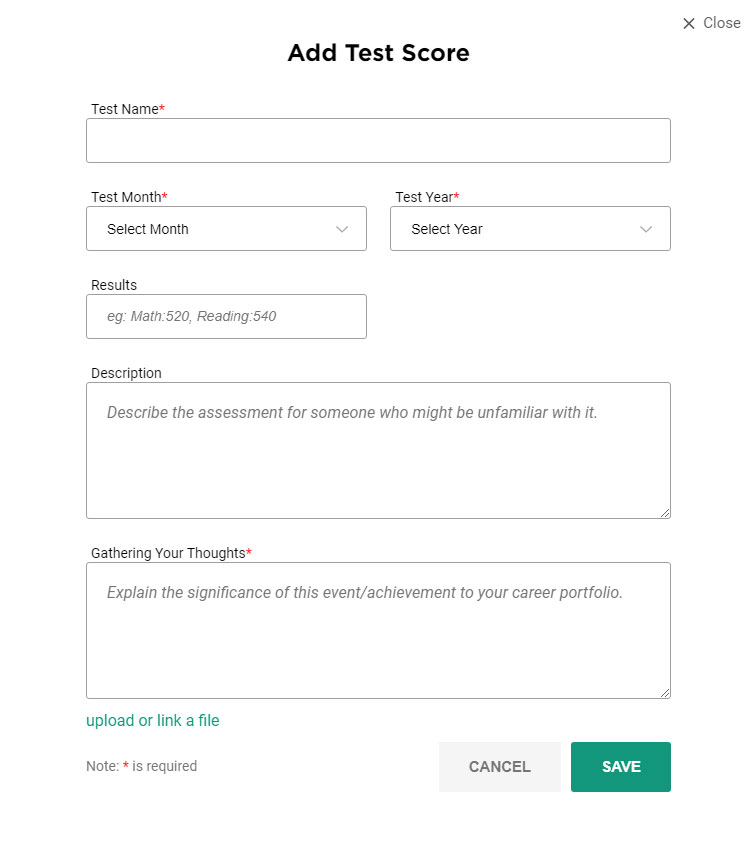Click the green SAVE button
Image resolution: width=756 pixels, height=847 pixels.
pyautogui.click(x=621, y=767)
